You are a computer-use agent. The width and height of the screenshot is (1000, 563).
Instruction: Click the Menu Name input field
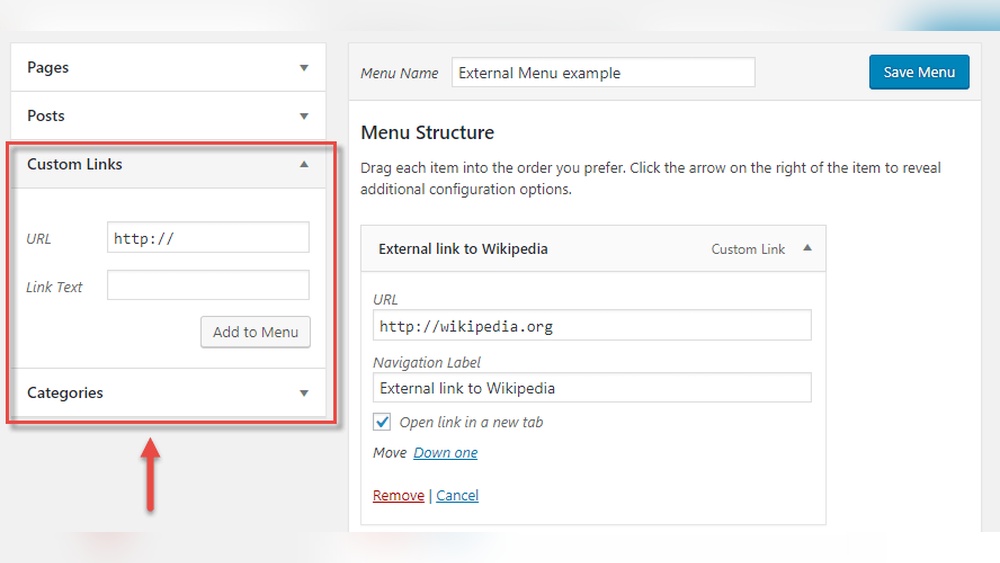[x=603, y=73]
